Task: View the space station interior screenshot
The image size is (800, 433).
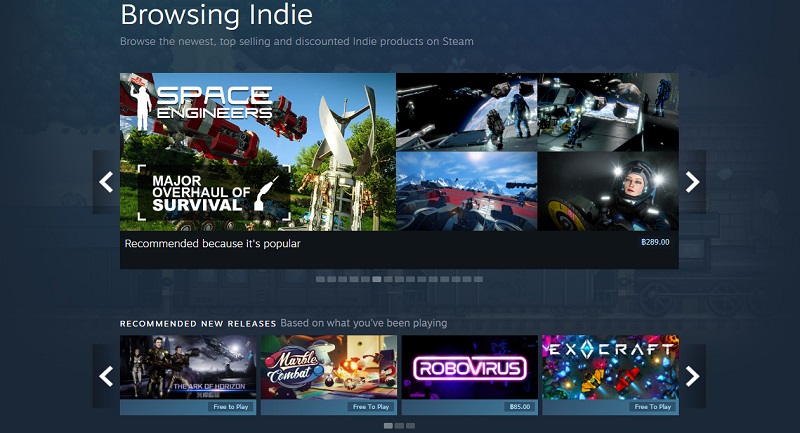Action: pos(608,112)
